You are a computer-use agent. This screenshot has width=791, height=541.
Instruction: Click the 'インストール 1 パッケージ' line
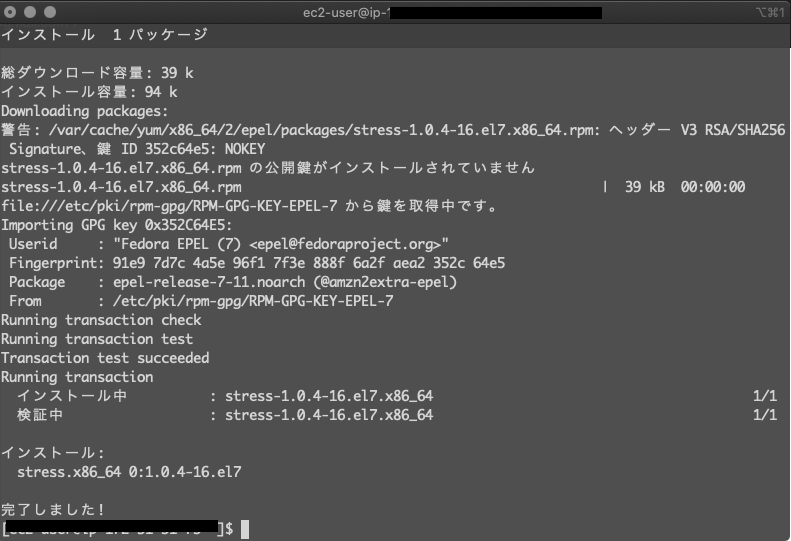point(104,34)
